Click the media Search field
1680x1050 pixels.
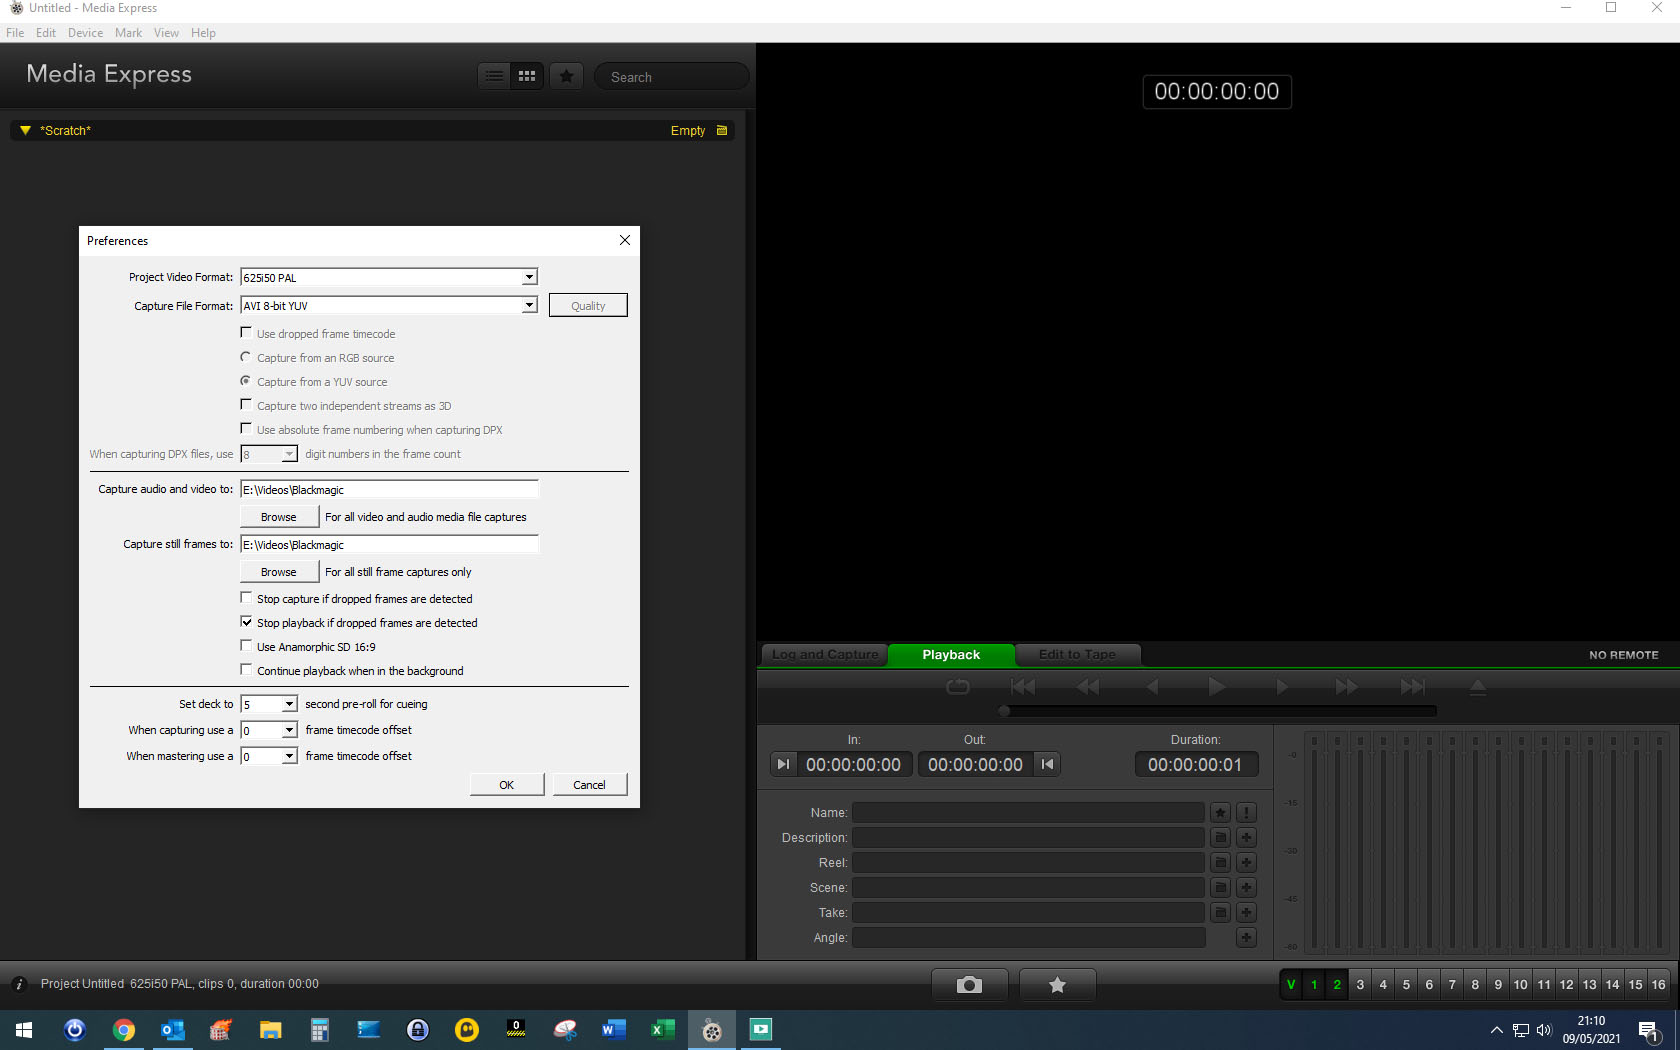point(672,77)
